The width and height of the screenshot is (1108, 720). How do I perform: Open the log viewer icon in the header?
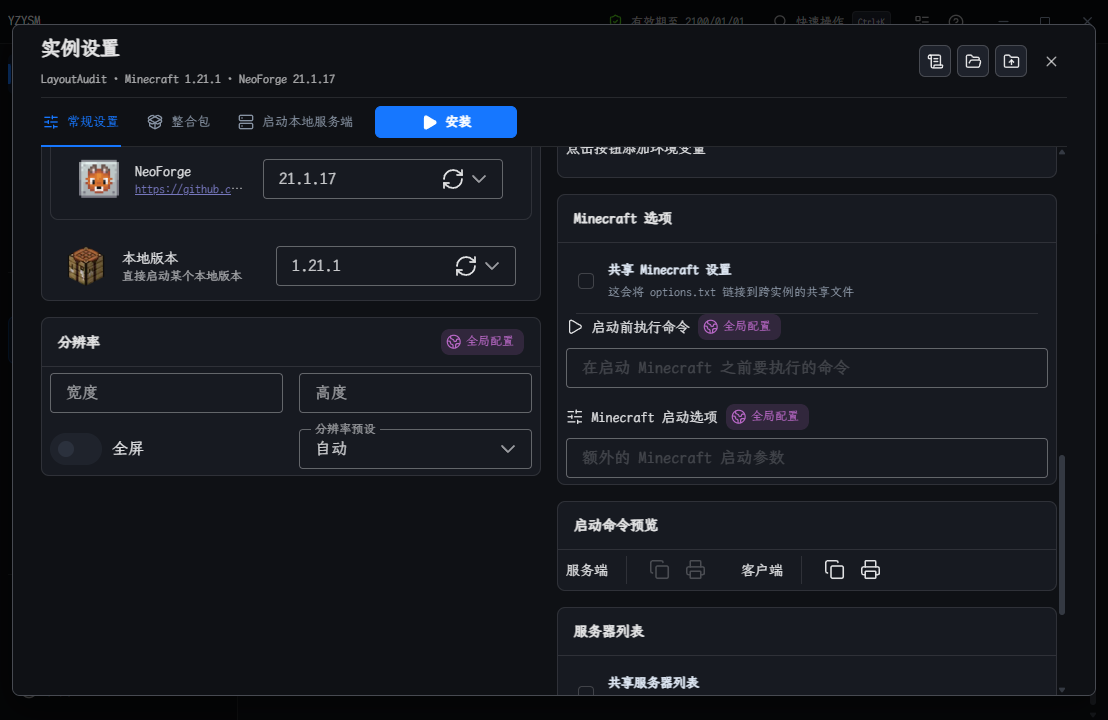(x=935, y=61)
